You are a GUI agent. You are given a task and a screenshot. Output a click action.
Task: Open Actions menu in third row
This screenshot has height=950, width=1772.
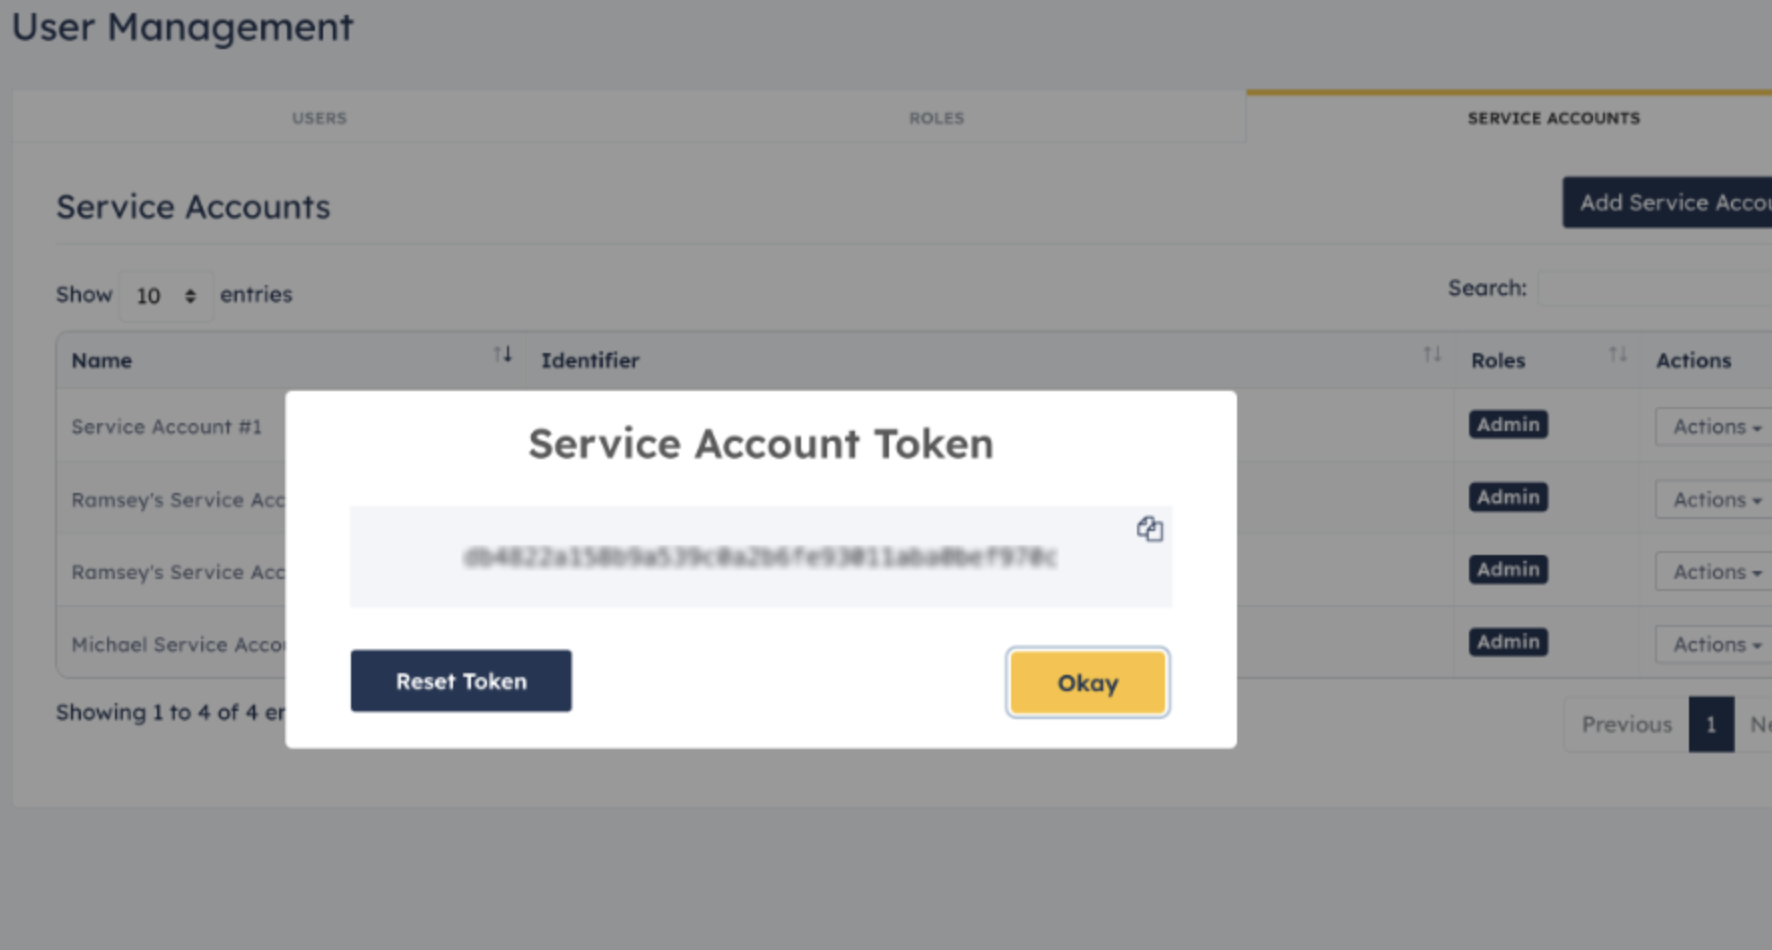[x=1714, y=572]
